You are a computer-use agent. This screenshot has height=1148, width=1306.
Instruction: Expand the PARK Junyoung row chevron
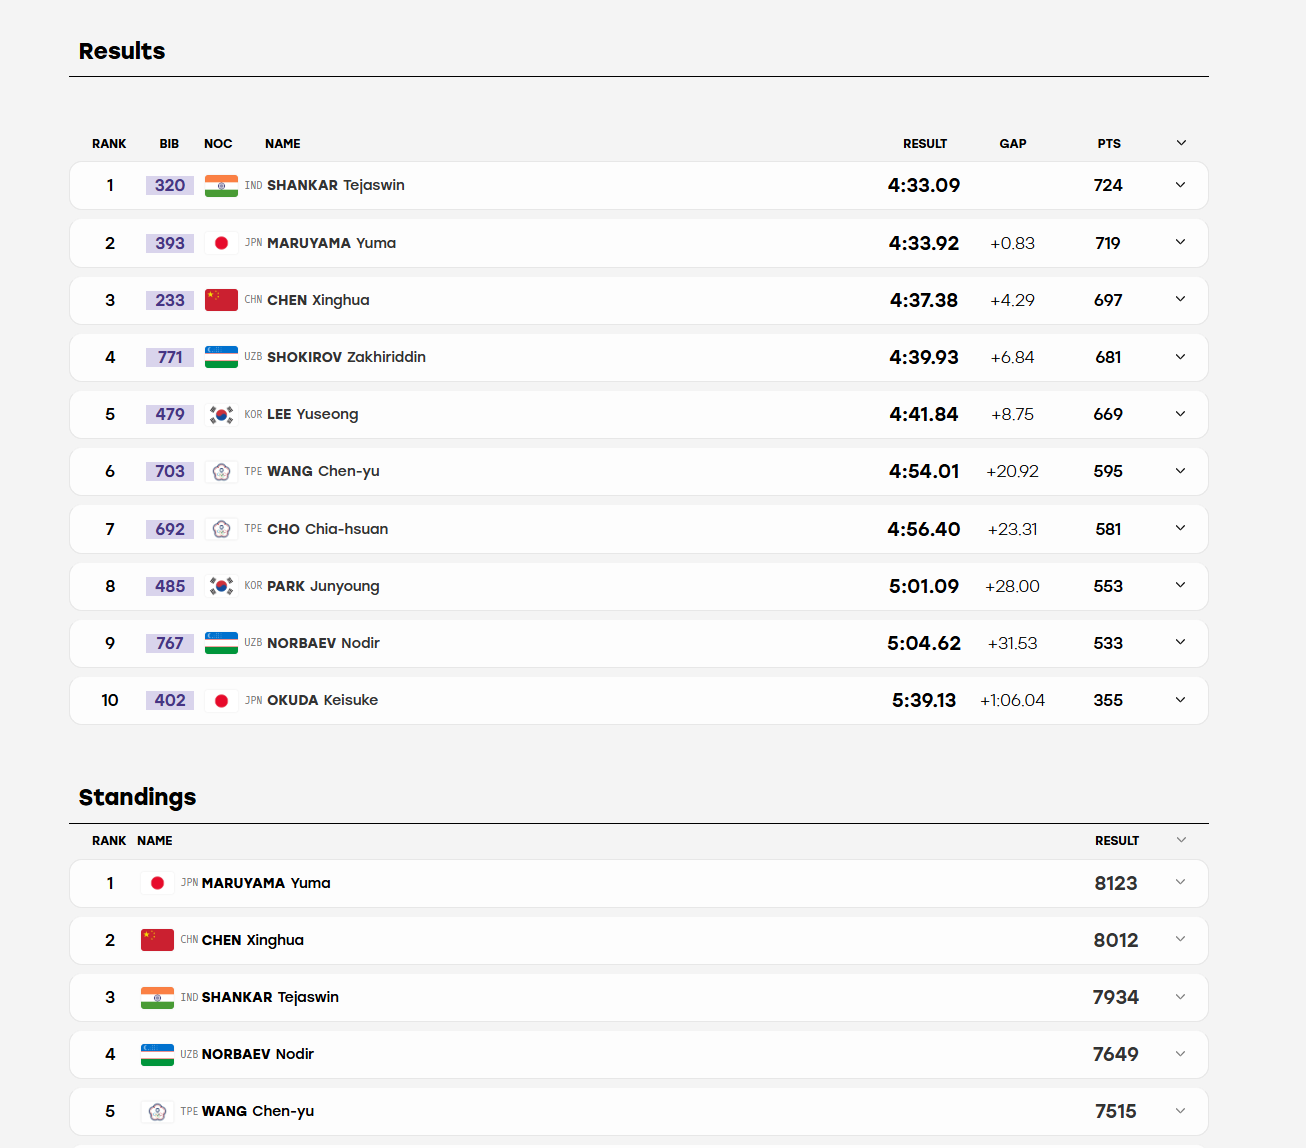pos(1180,585)
